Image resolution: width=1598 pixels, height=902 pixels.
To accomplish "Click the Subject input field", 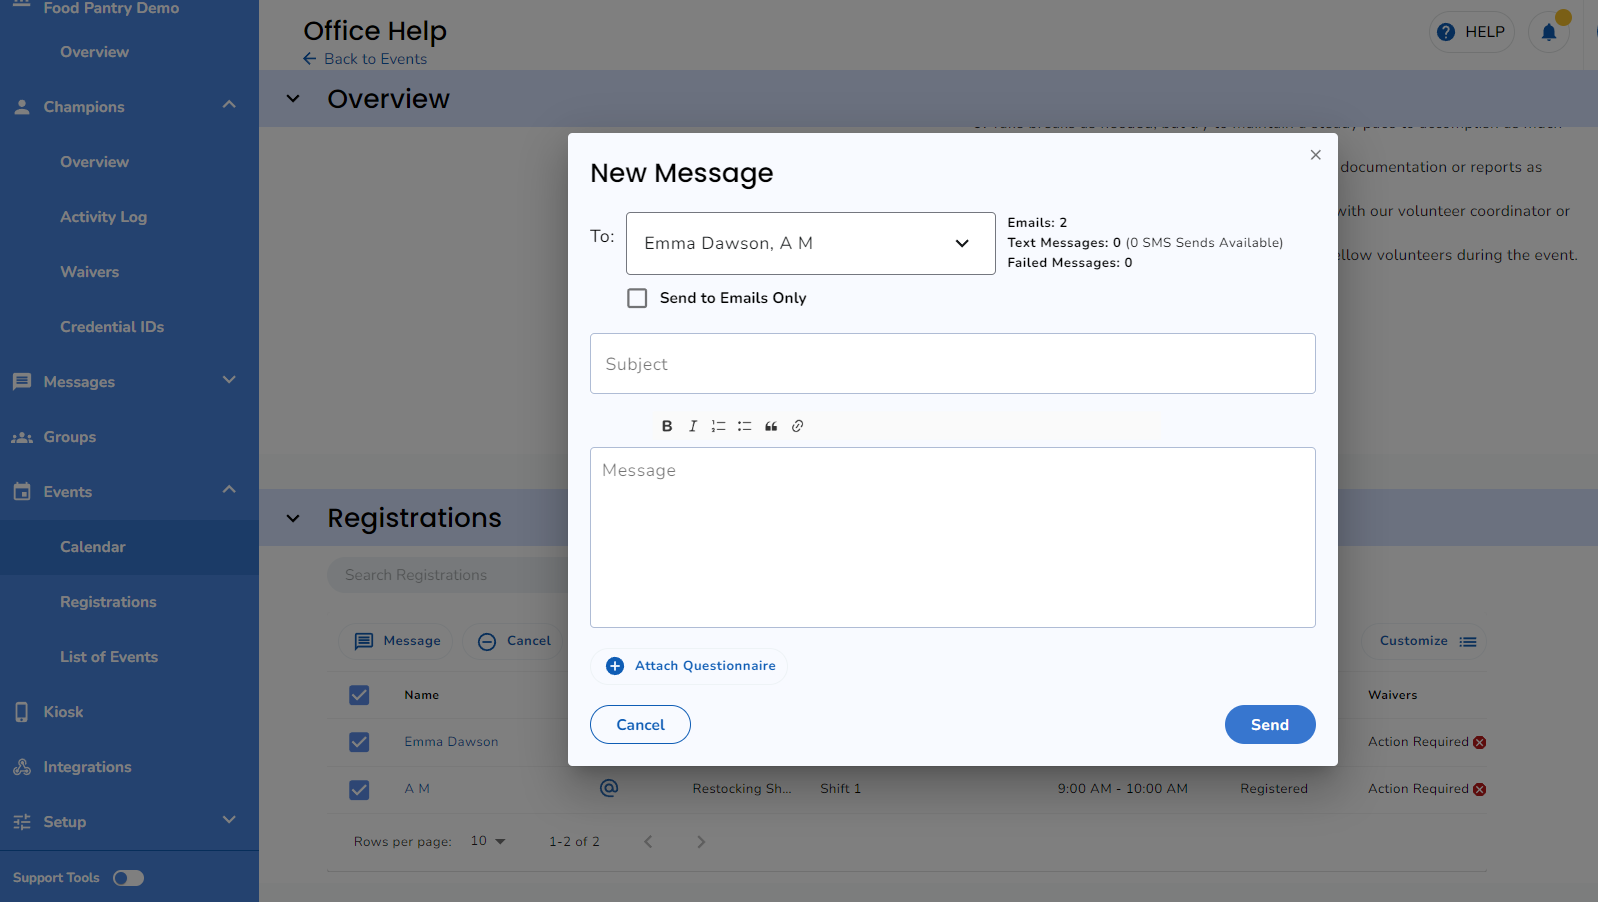I will tap(952, 364).
